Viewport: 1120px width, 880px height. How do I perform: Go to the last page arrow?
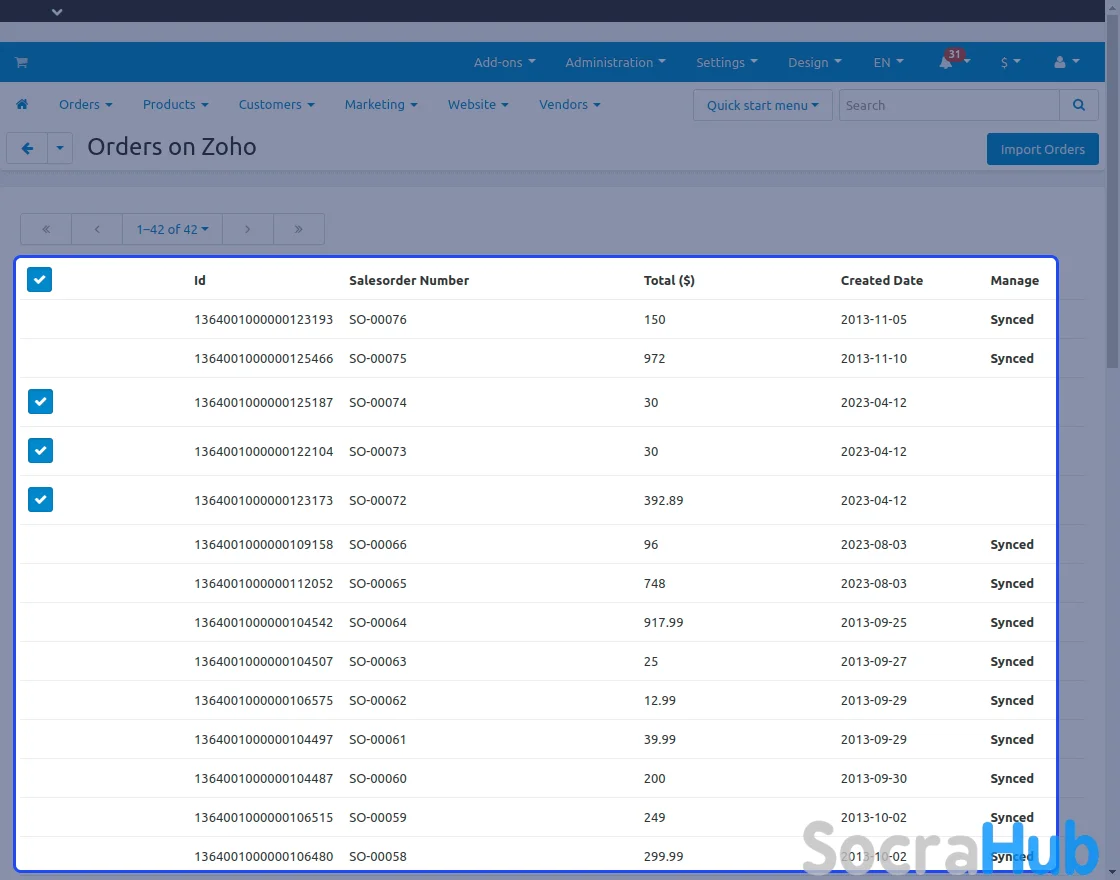click(x=298, y=229)
